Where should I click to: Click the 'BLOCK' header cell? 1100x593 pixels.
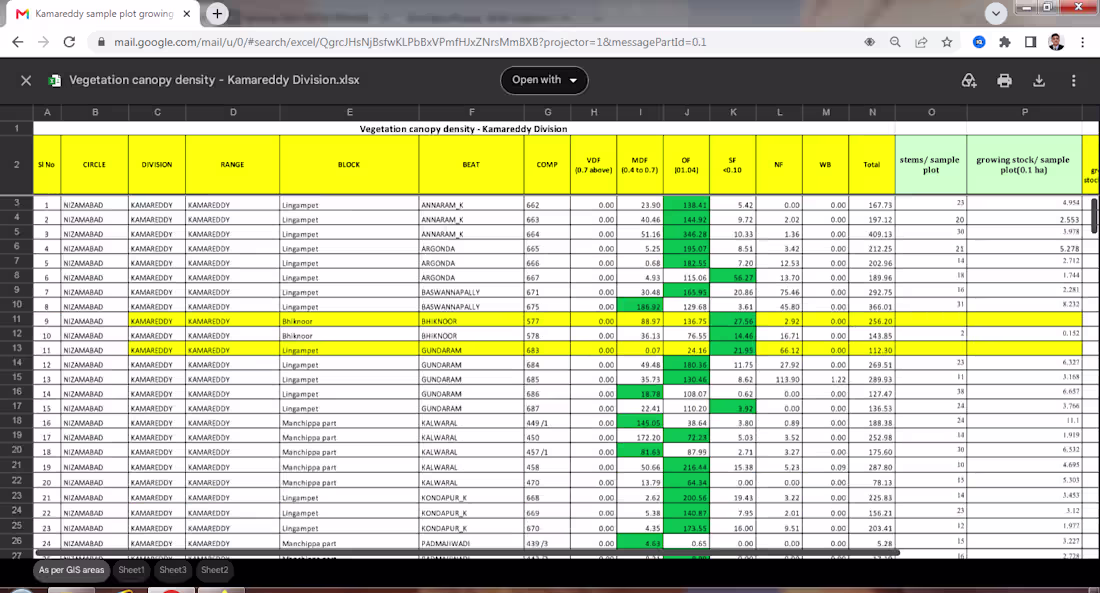349,164
